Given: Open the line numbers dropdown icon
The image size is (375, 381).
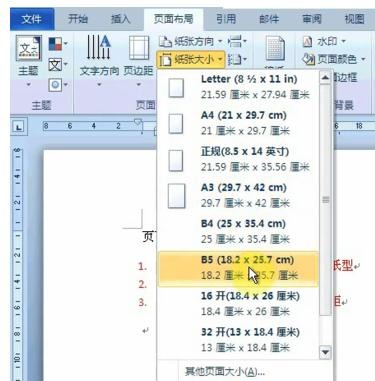Looking at the screenshot, I should coord(237,60).
